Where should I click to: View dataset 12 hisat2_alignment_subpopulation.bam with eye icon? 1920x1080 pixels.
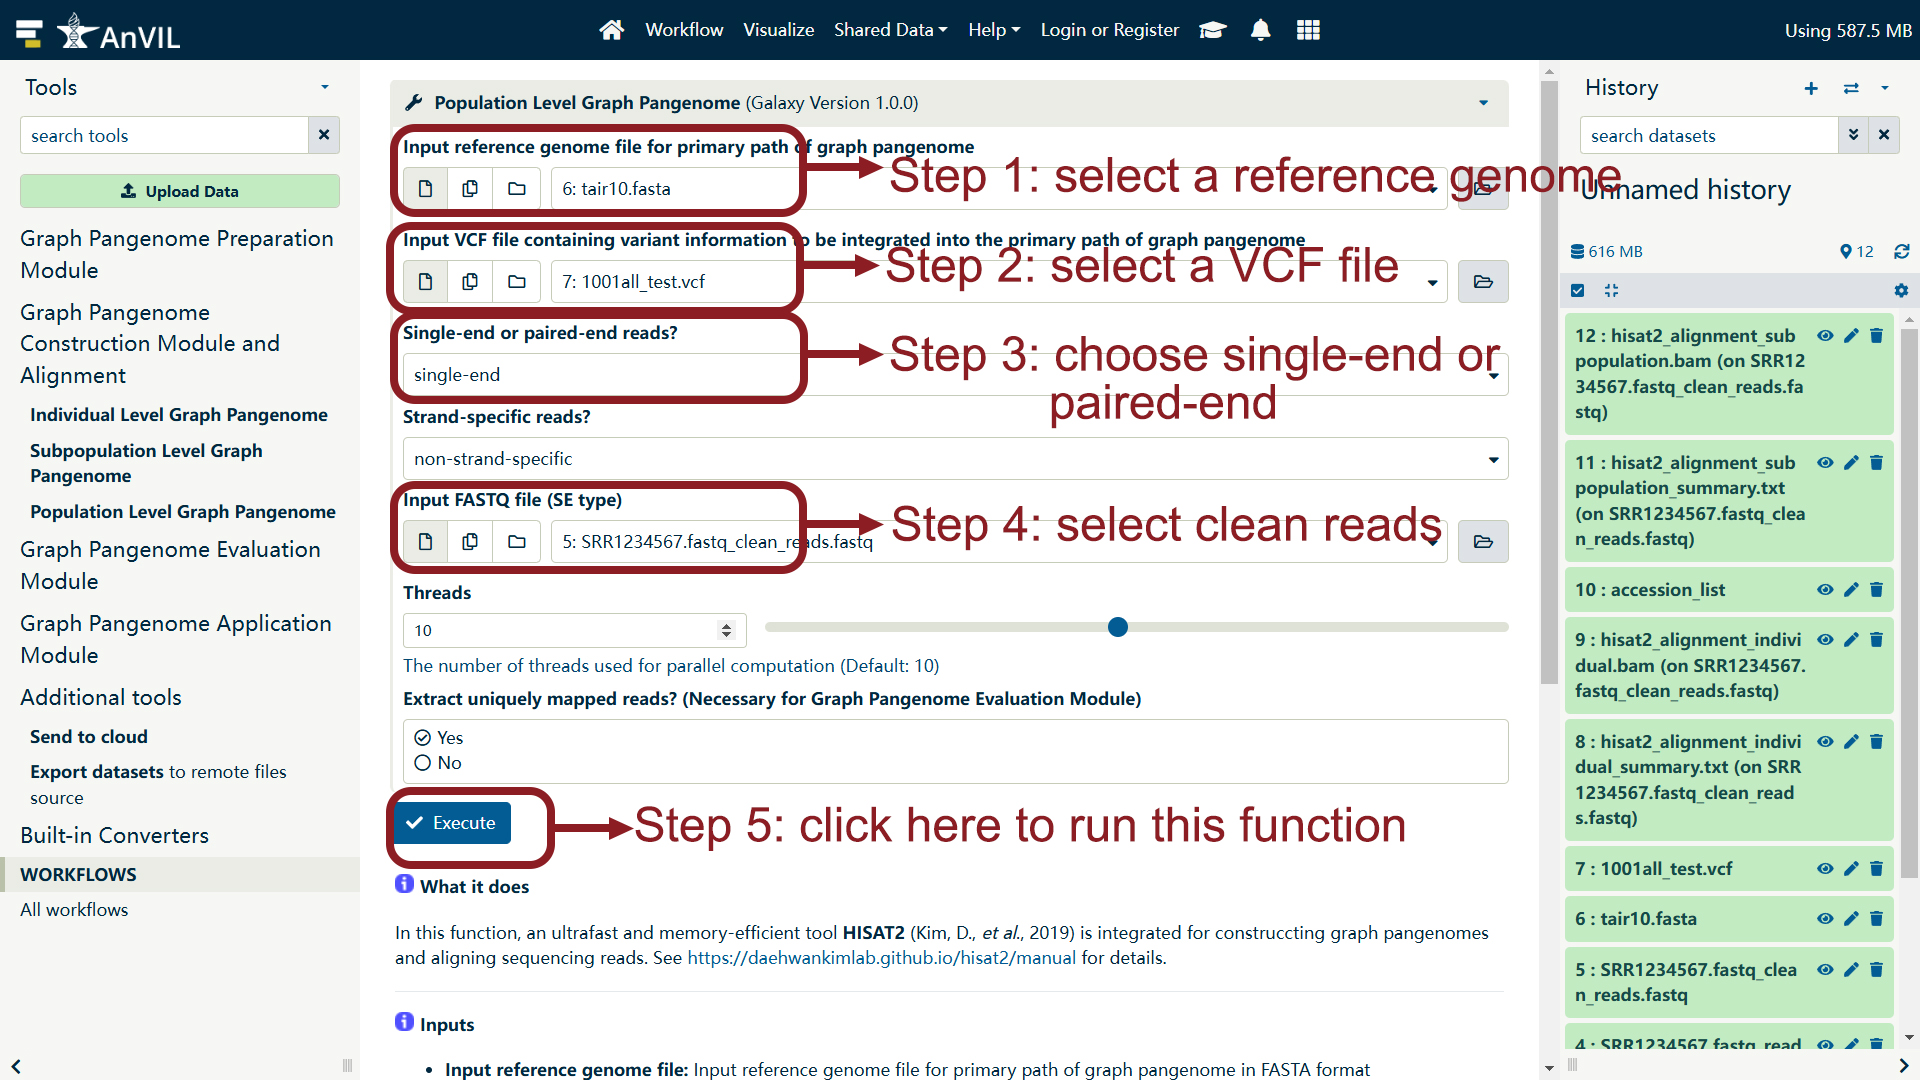(1825, 335)
